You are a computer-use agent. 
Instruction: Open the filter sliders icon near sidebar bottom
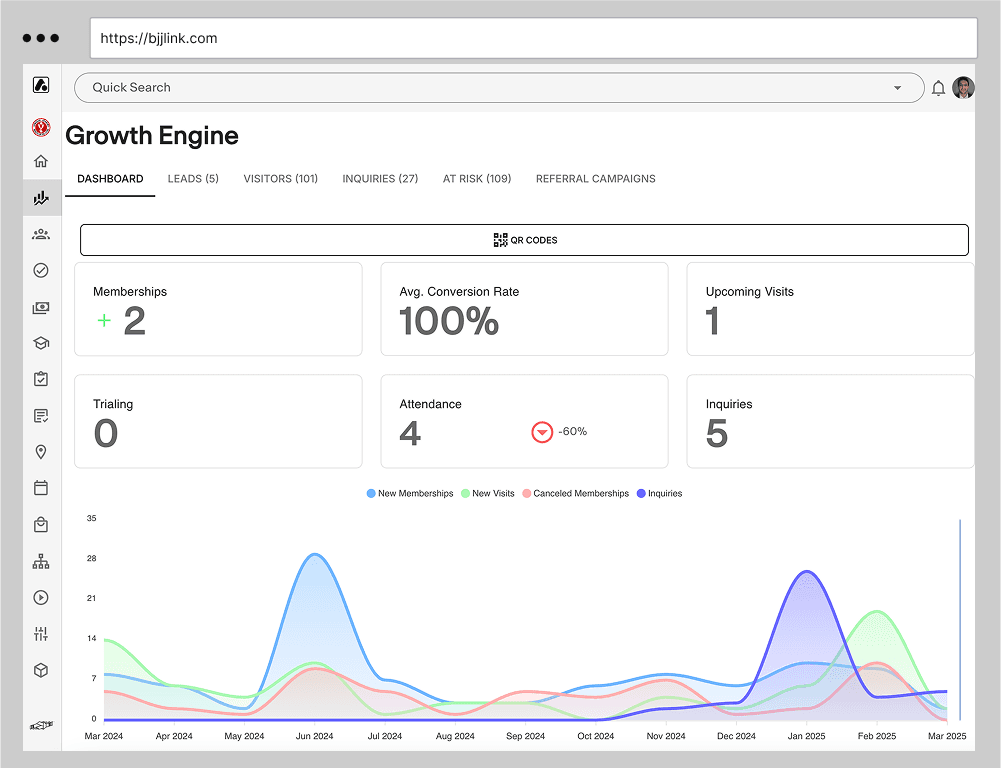pyautogui.click(x=41, y=633)
